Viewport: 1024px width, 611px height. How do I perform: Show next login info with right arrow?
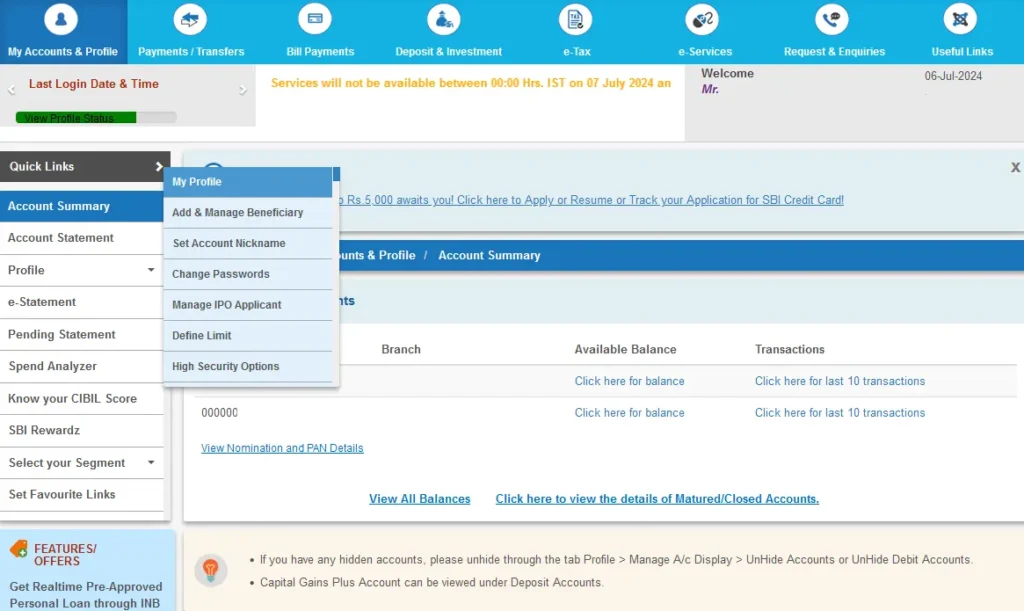click(x=243, y=90)
